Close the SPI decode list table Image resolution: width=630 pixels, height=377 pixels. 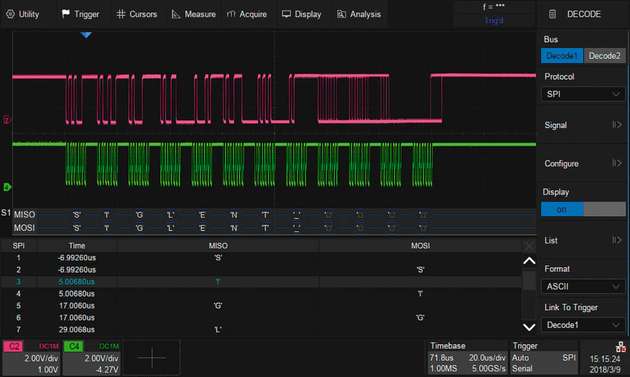[529, 246]
